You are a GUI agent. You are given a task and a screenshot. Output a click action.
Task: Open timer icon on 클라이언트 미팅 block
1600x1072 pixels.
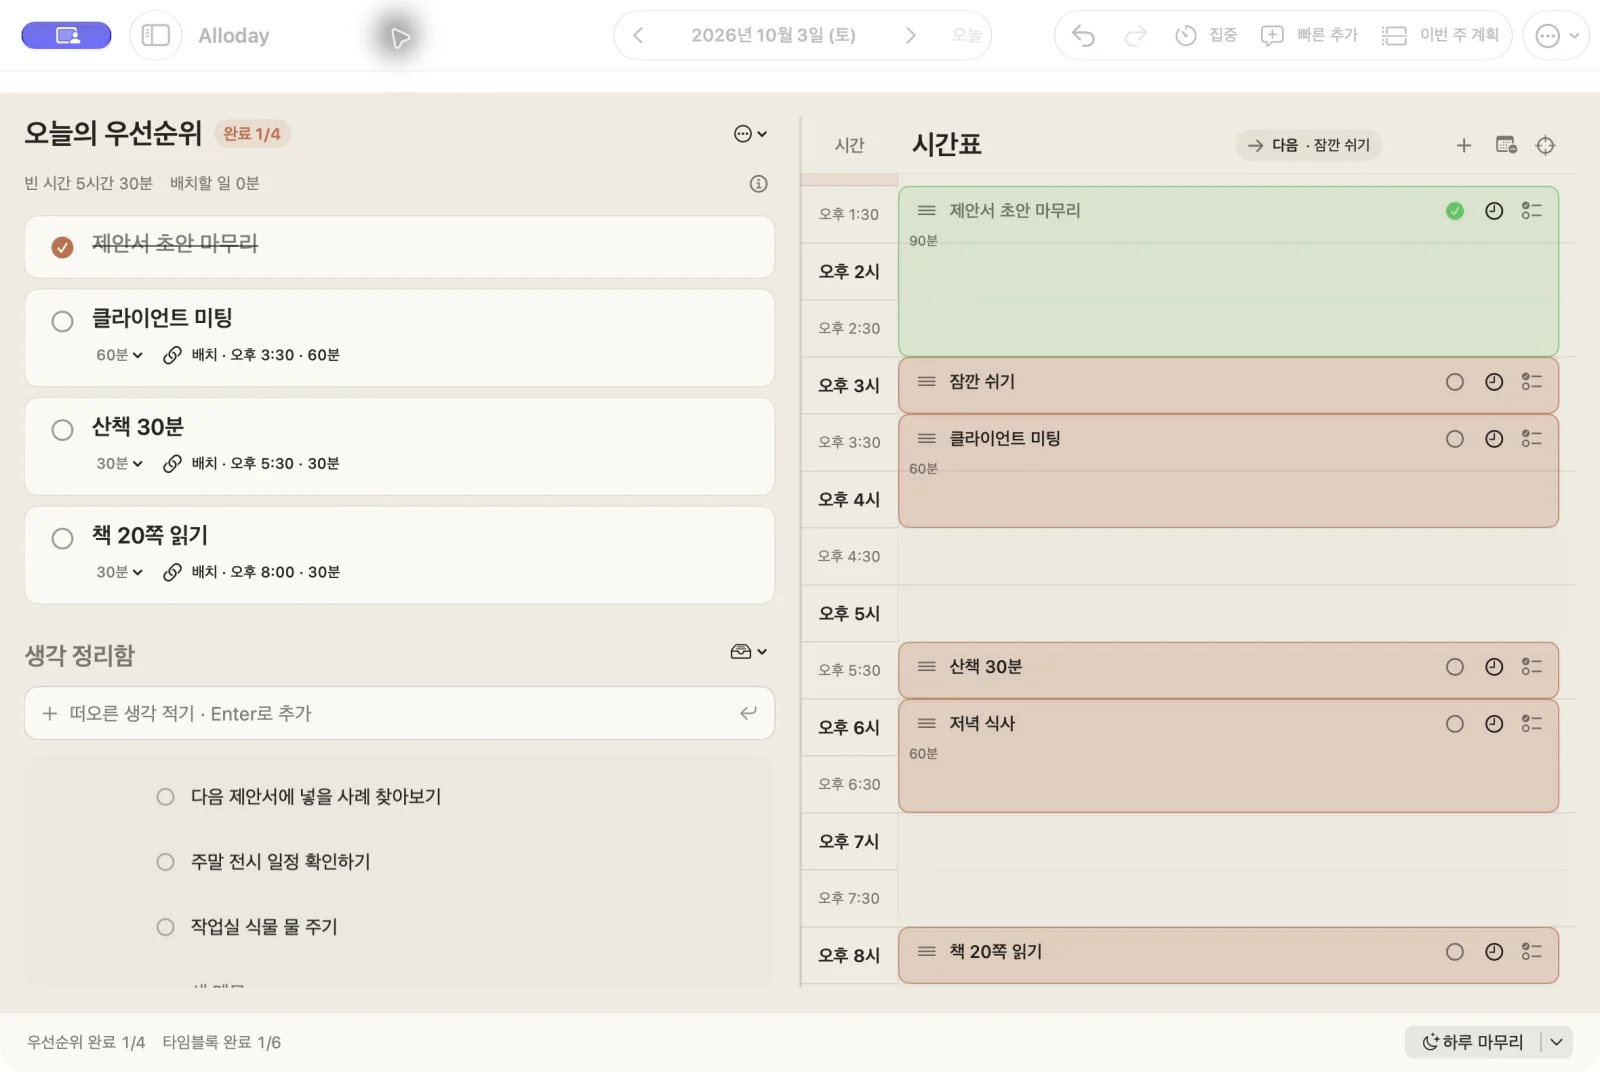click(1494, 439)
